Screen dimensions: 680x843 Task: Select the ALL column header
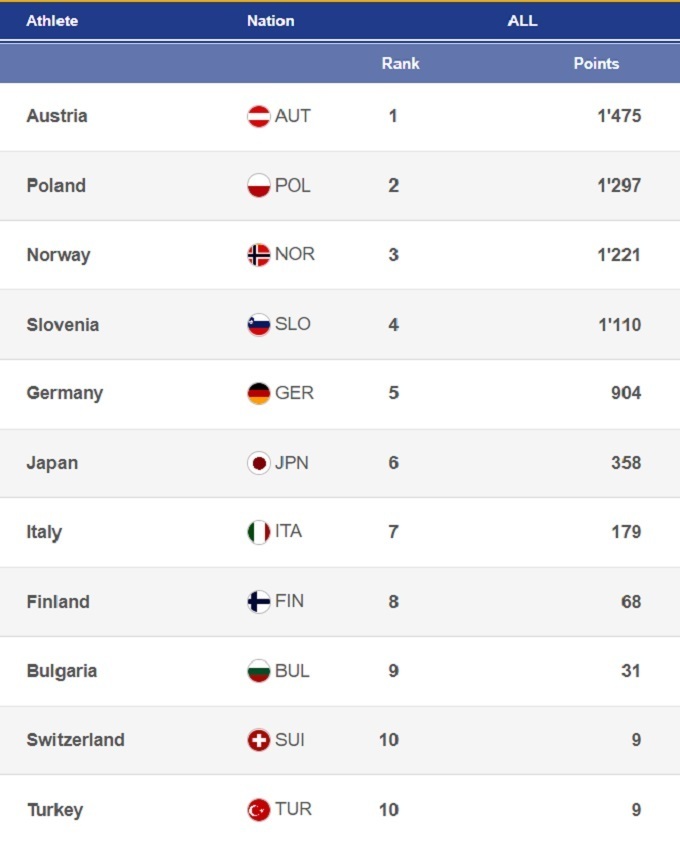(522, 20)
